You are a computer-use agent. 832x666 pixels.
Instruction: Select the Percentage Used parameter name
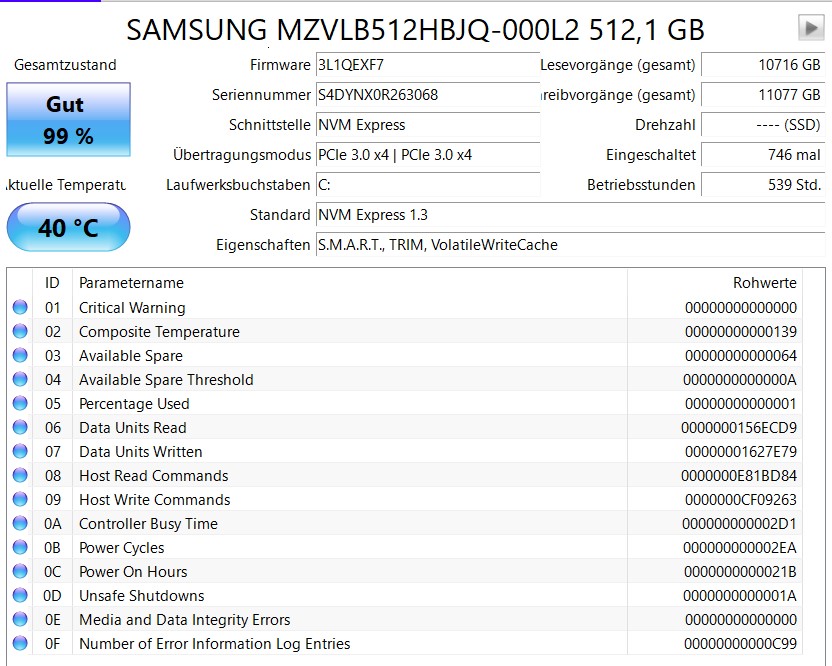[134, 404]
